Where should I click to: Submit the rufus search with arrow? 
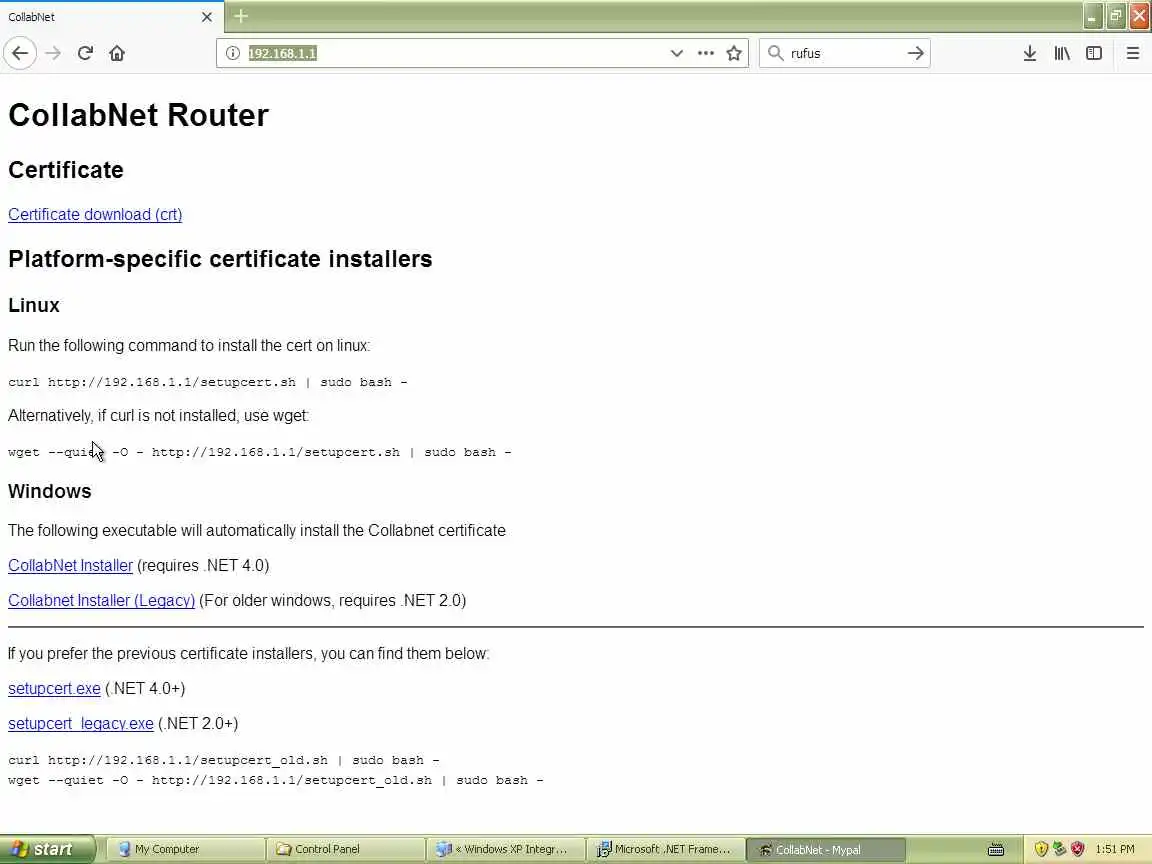click(x=915, y=53)
